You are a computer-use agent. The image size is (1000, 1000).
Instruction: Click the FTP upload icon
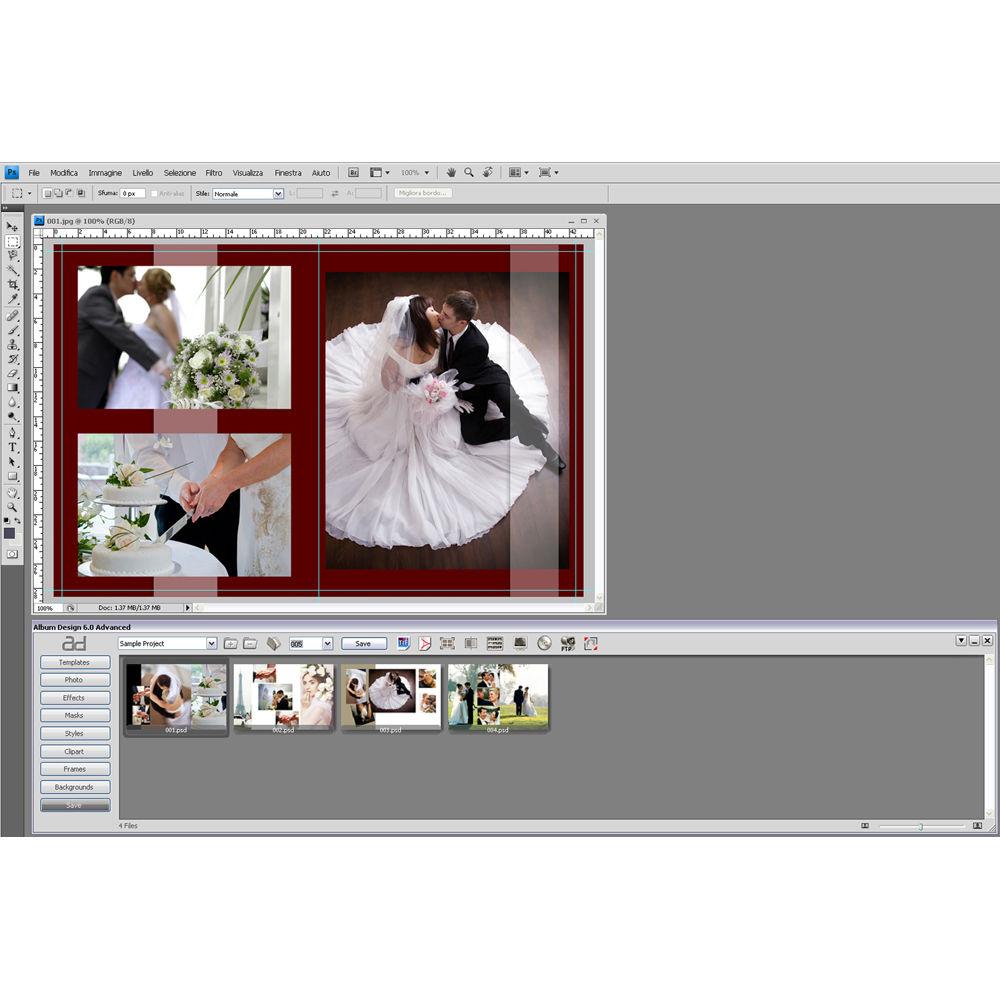click(x=567, y=643)
